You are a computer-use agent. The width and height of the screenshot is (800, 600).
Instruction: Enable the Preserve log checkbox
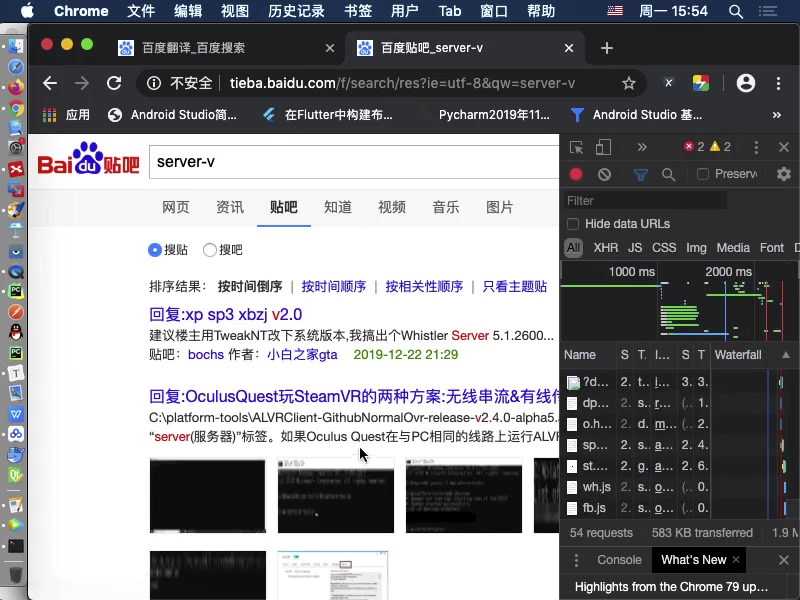(703, 172)
